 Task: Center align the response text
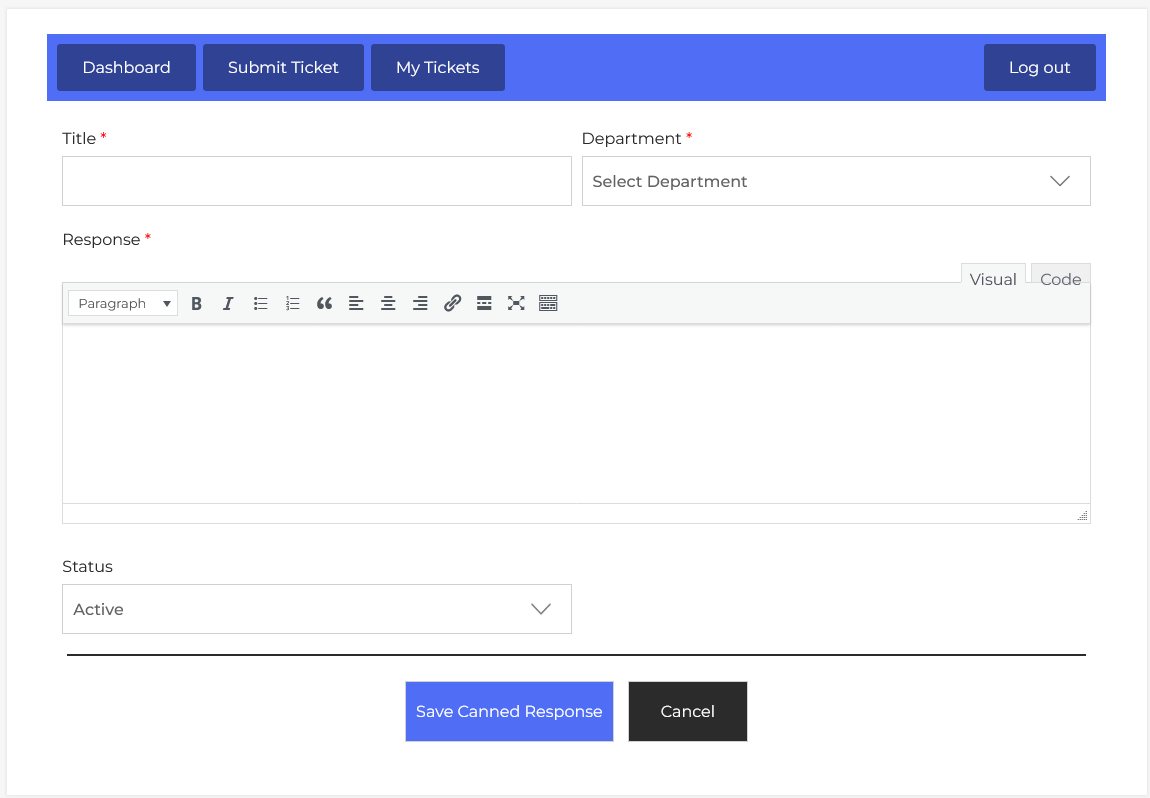[388, 304]
